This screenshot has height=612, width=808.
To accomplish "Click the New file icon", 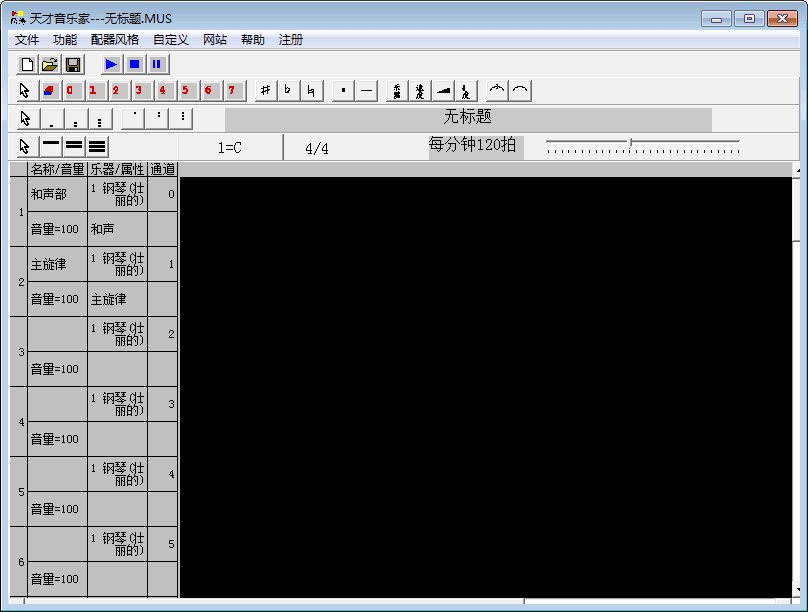I will [27, 64].
